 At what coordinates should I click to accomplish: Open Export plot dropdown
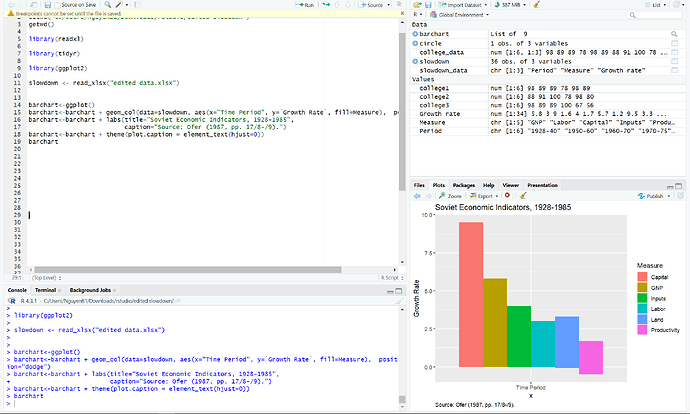[x=484, y=196]
